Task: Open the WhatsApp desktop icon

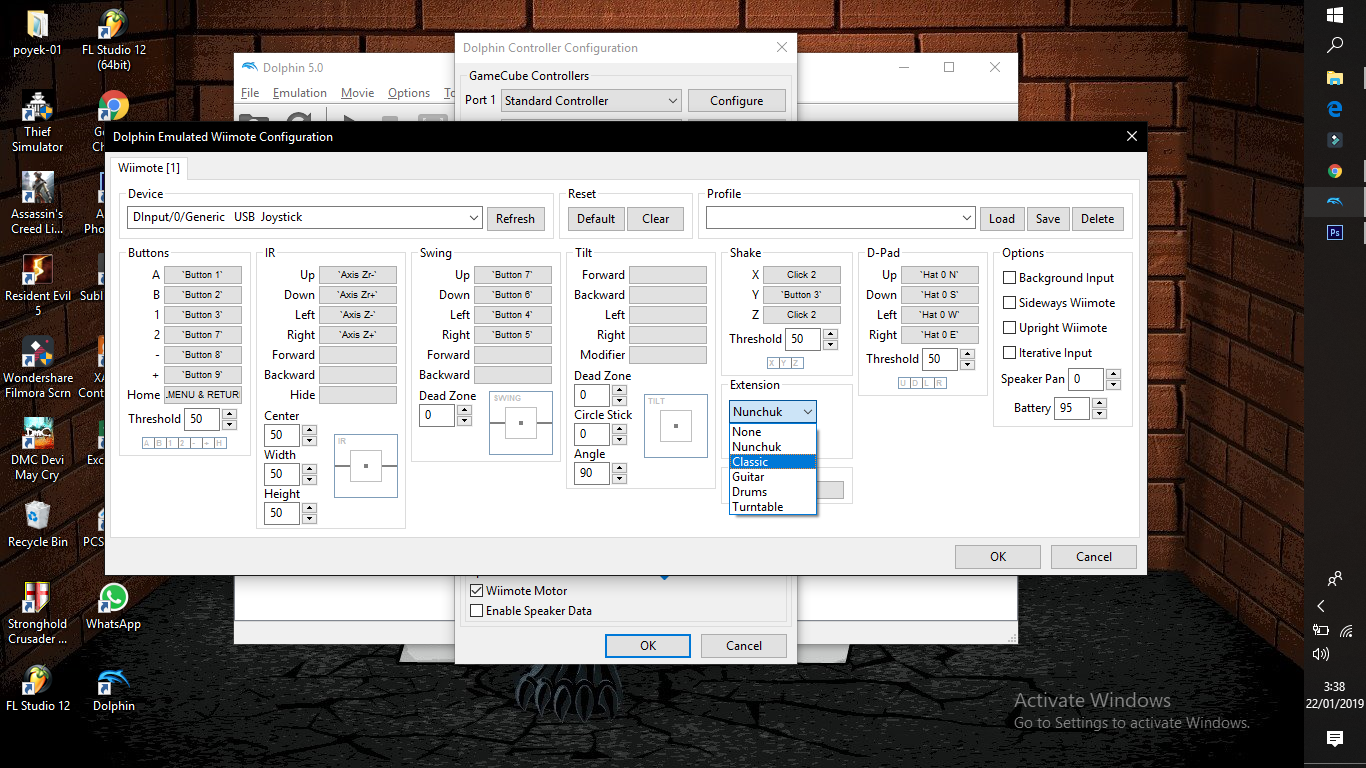Action: click(x=113, y=600)
